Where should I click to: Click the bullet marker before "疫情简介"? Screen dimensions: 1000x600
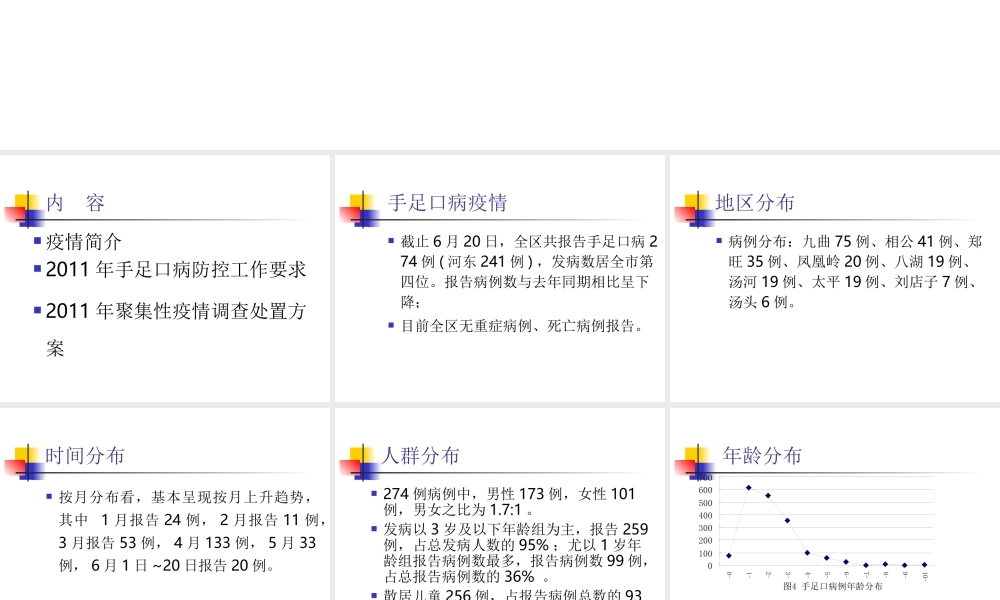click(39, 238)
